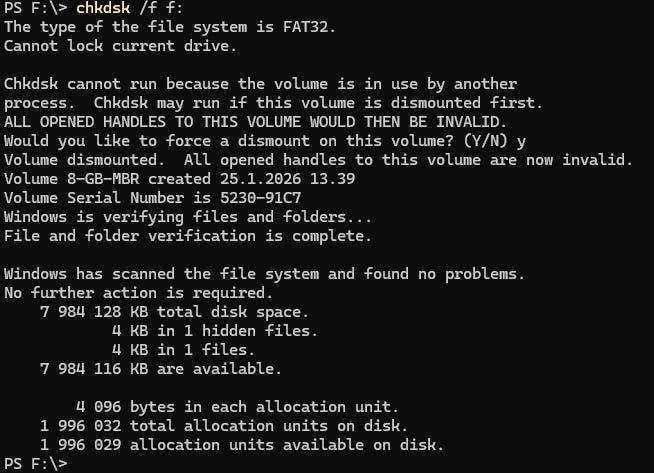Click the bottom "PS F:\>" prompt
The width and height of the screenshot is (654, 473).
pos(35,464)
